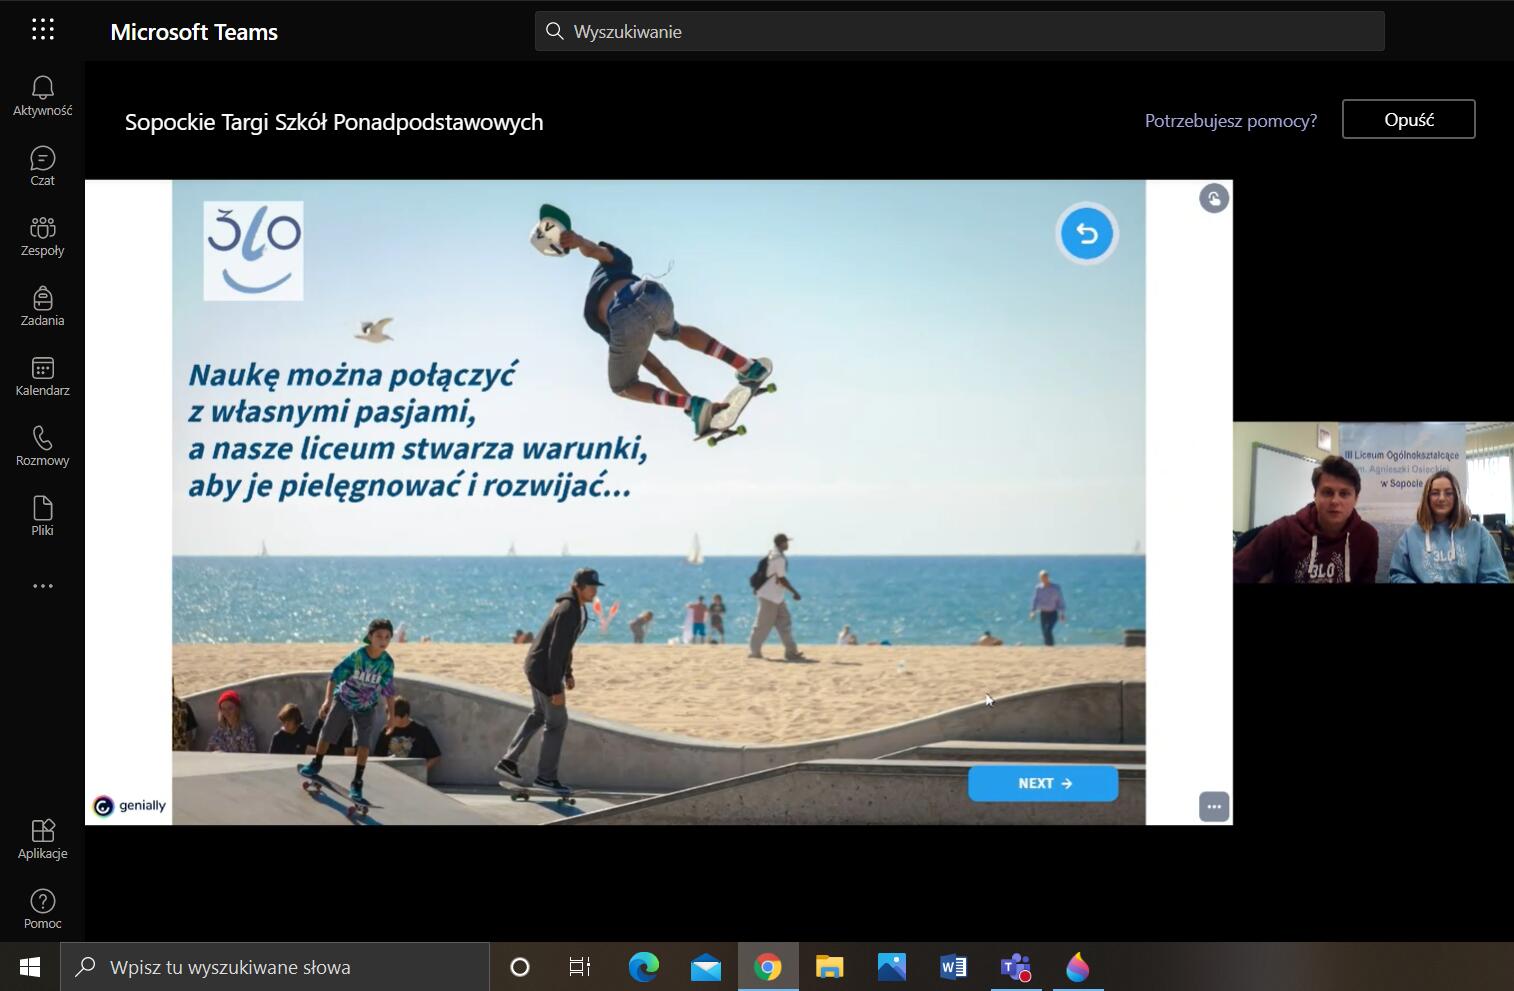
Task: Click the Potrzebujesz pomocy? link
Action: coord(1230,121)
